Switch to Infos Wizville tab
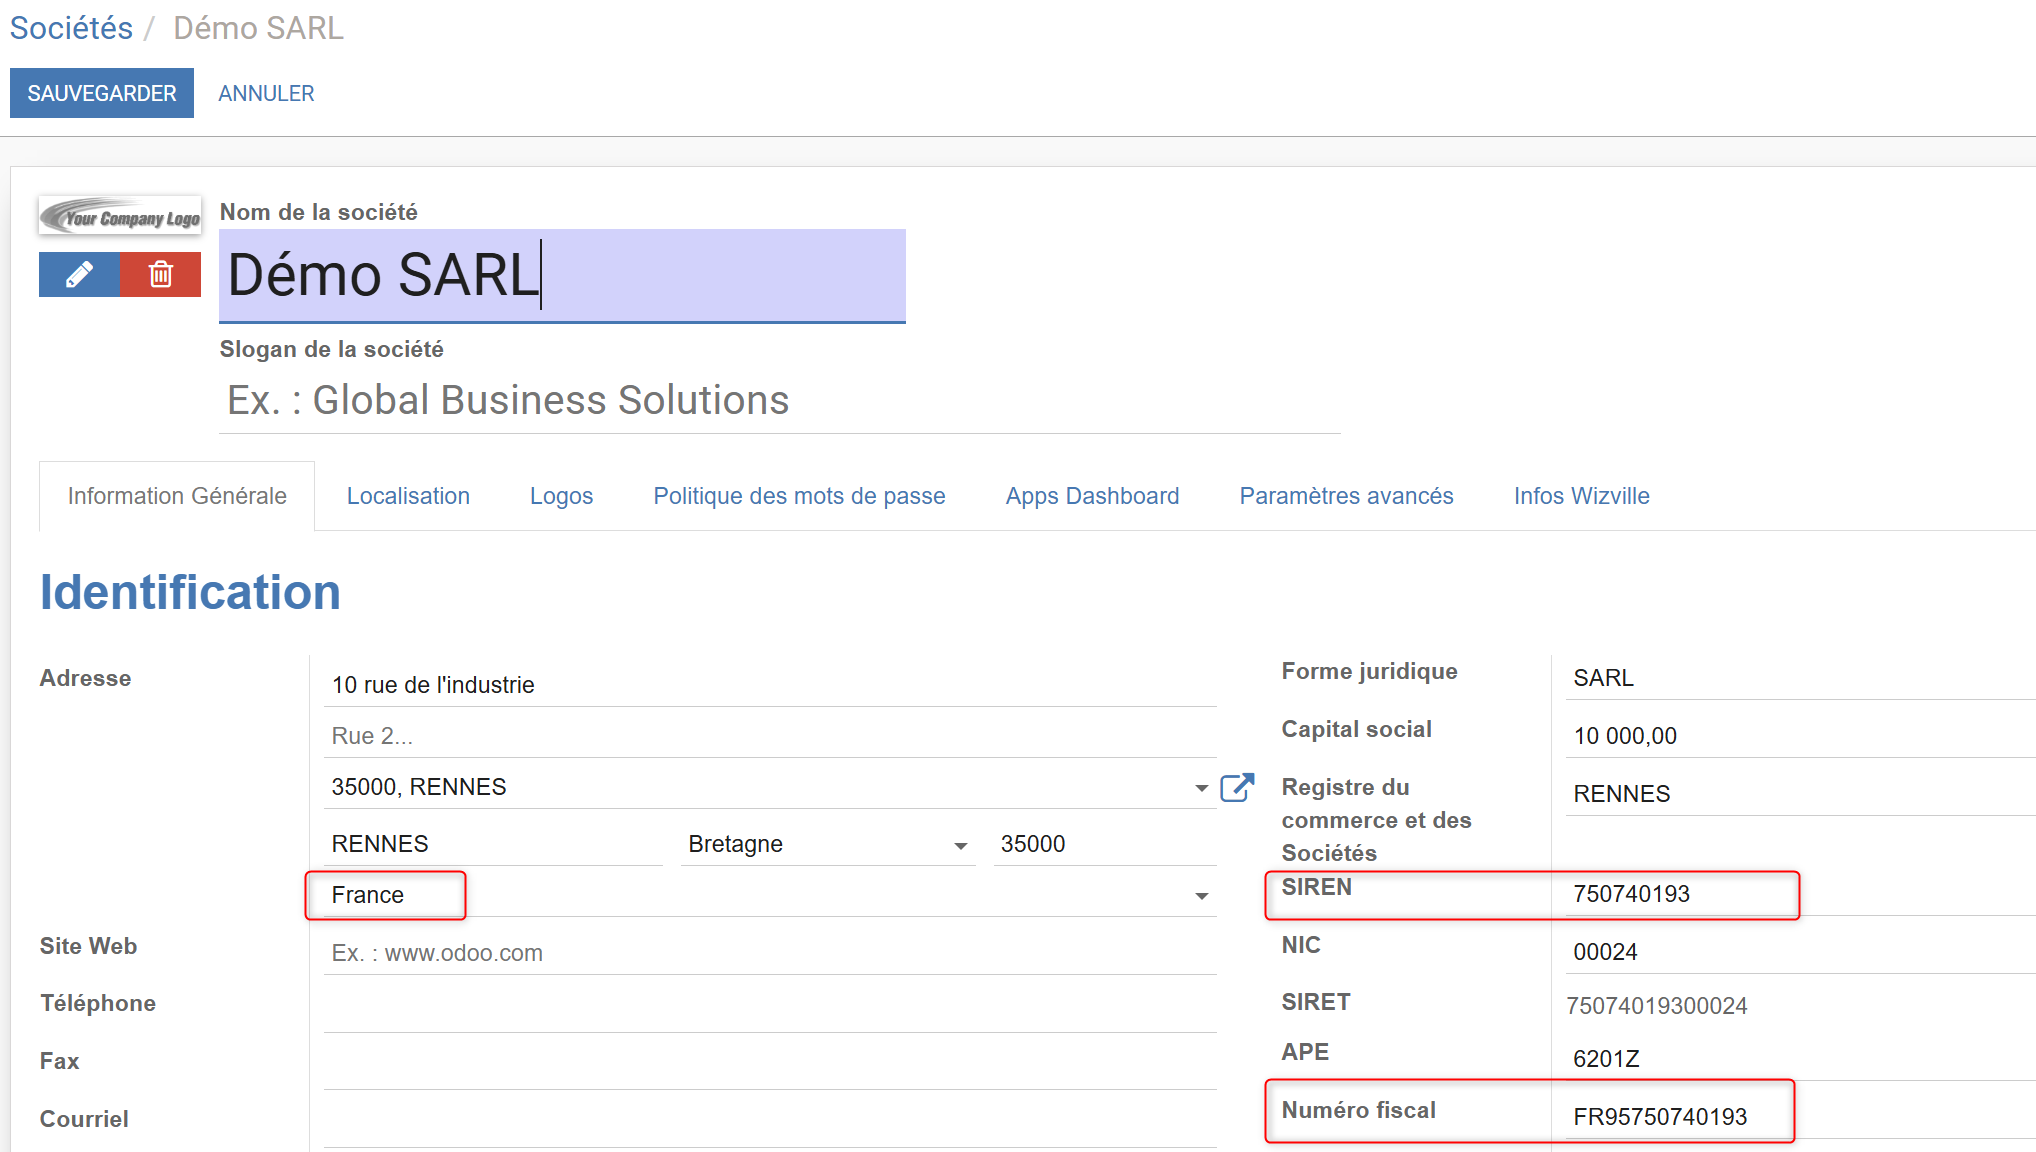Image resolution: width=2036 pixels, height=1152 pixels. point(1581,496)
